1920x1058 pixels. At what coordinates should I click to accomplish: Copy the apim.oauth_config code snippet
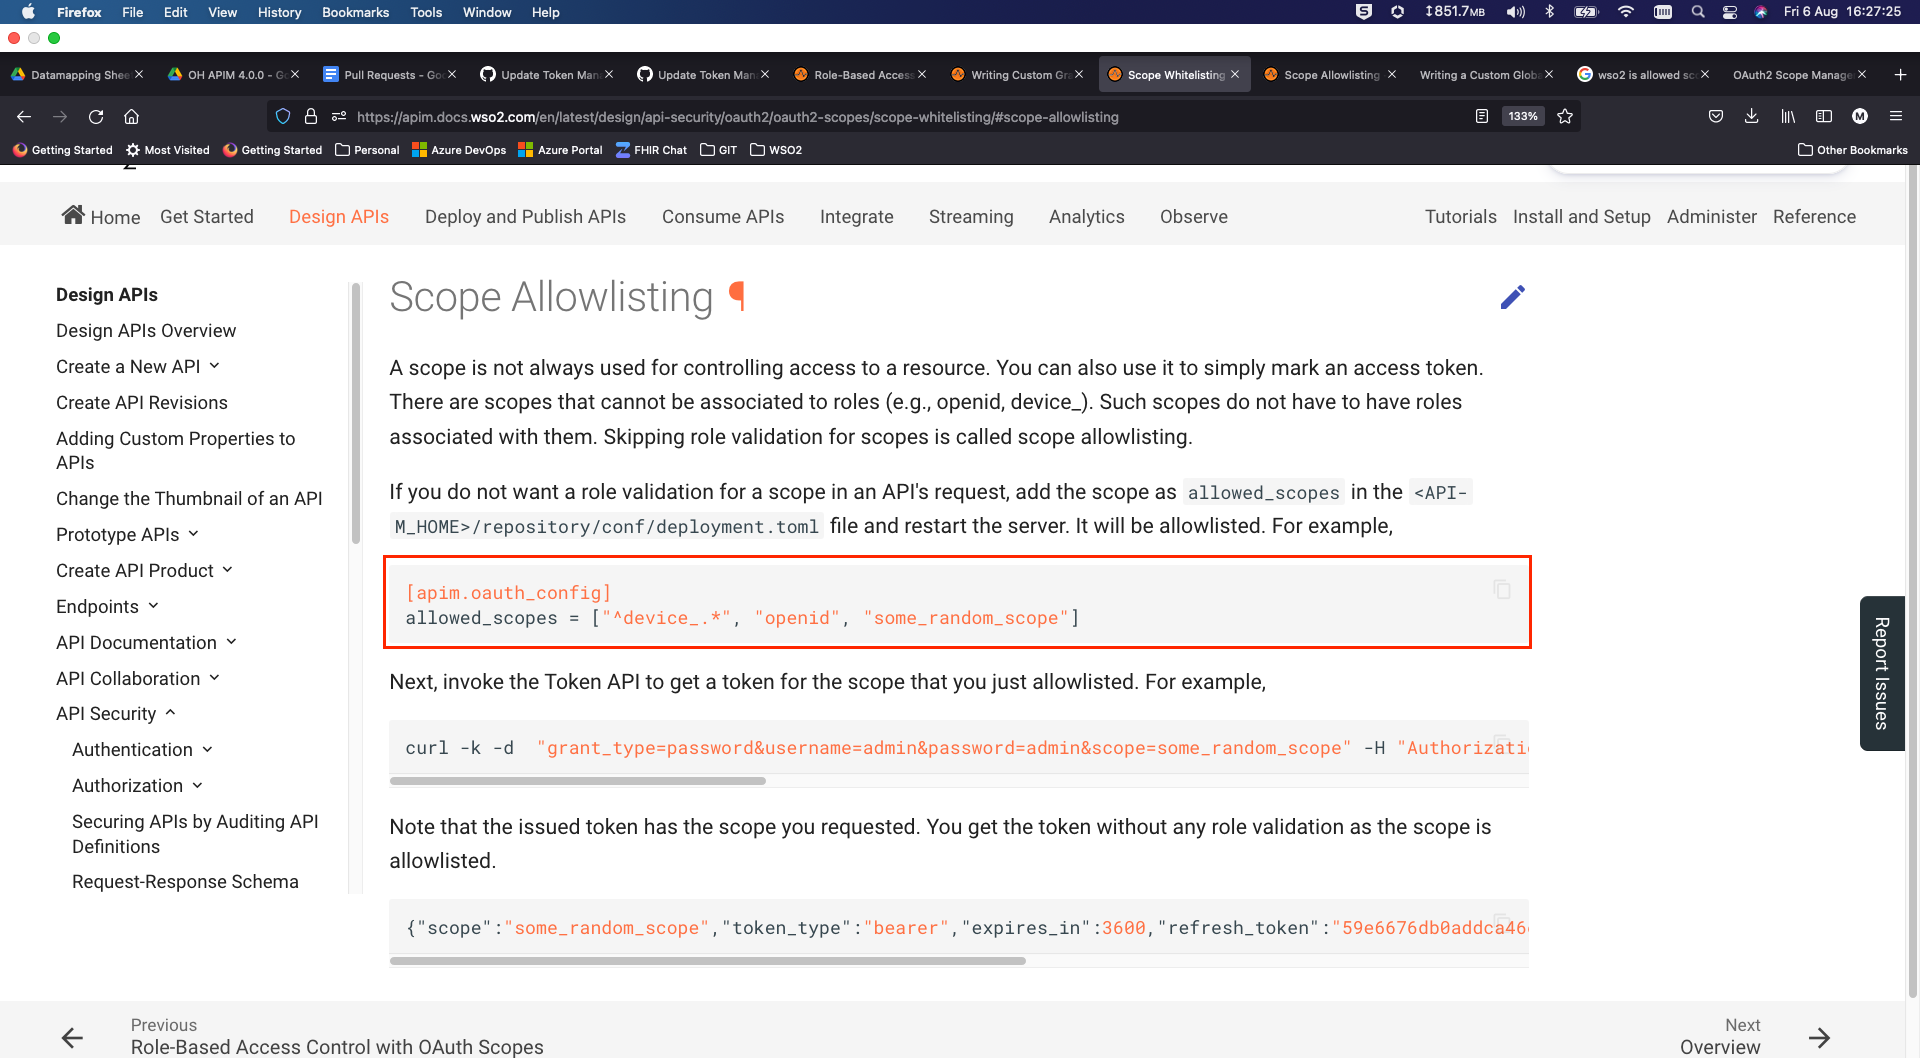(1501, 590)
